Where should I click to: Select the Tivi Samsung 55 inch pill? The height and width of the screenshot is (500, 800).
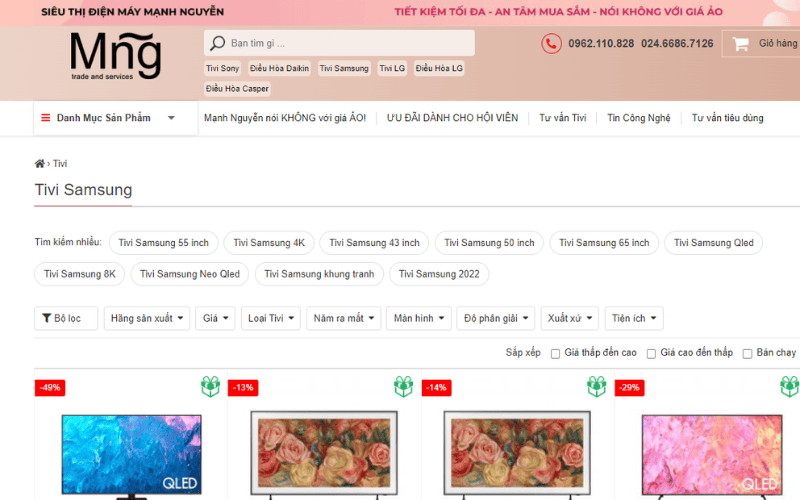point(164,243)
